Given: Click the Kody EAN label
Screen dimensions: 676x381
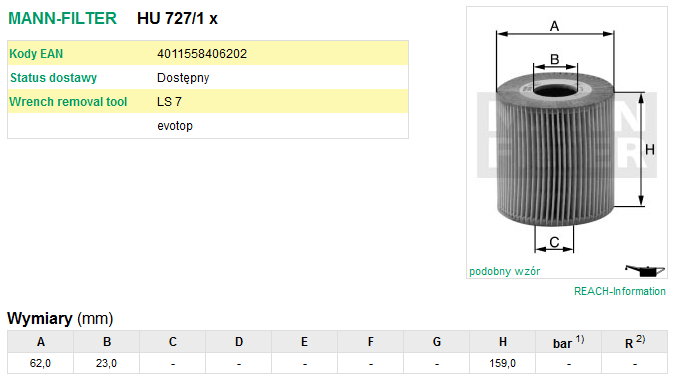Looking at the screenshot, I should click(x=36, y=54).
